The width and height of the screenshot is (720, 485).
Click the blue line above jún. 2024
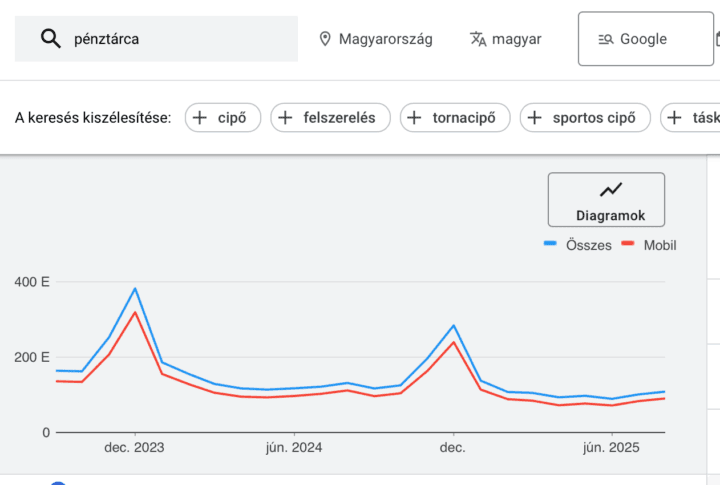coord(294,388)
